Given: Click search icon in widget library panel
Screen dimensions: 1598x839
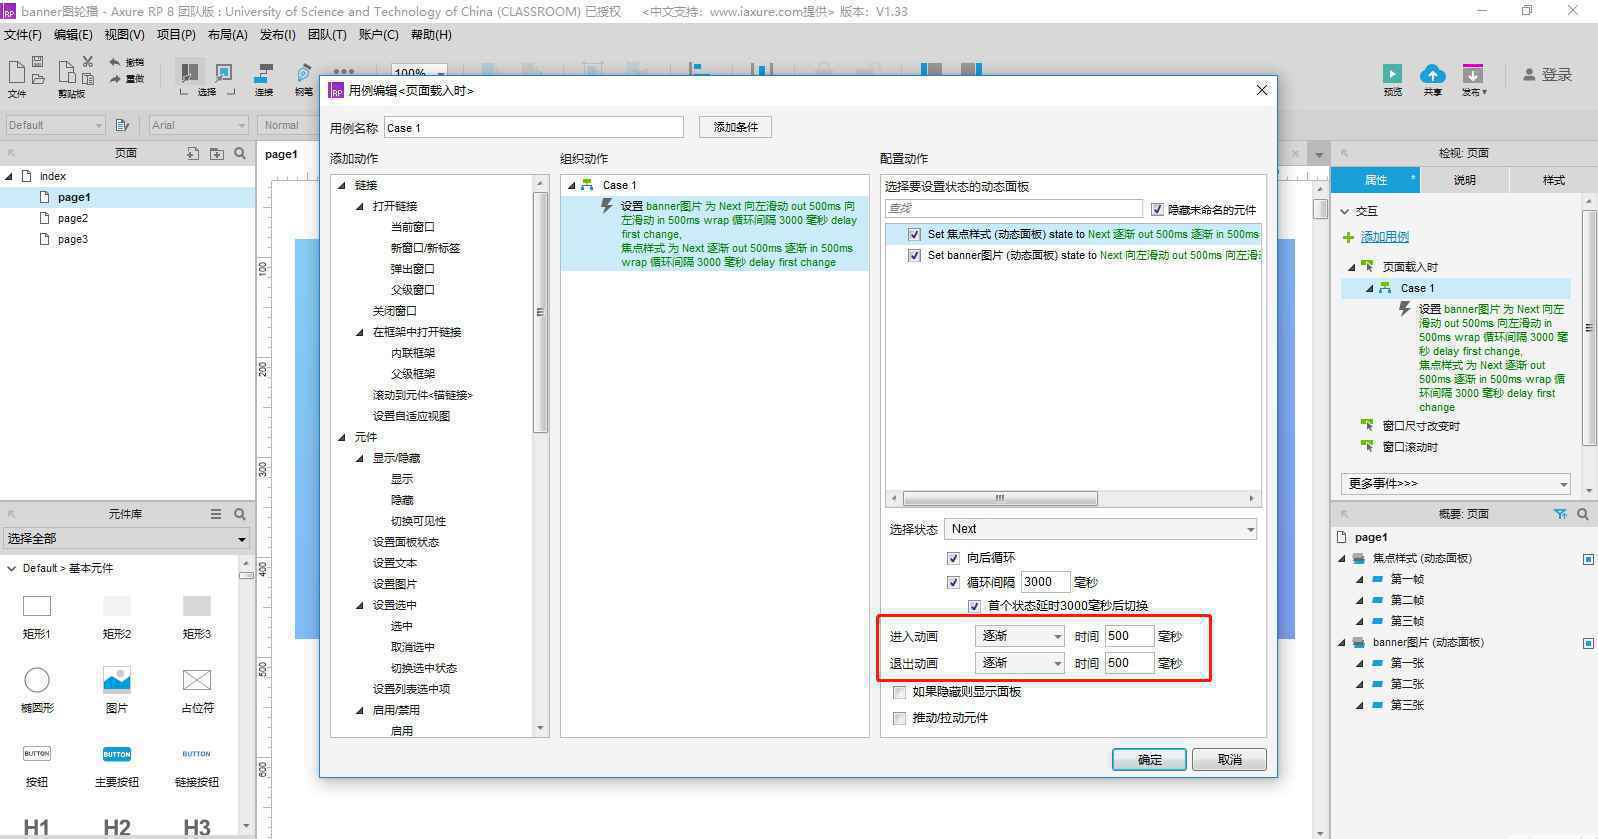Looking at the screenshot, I should click(x=240, y=514).
